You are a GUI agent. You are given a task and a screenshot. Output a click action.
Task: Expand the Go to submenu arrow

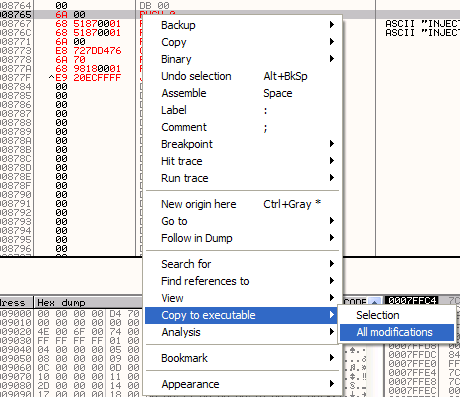point(332,221)
